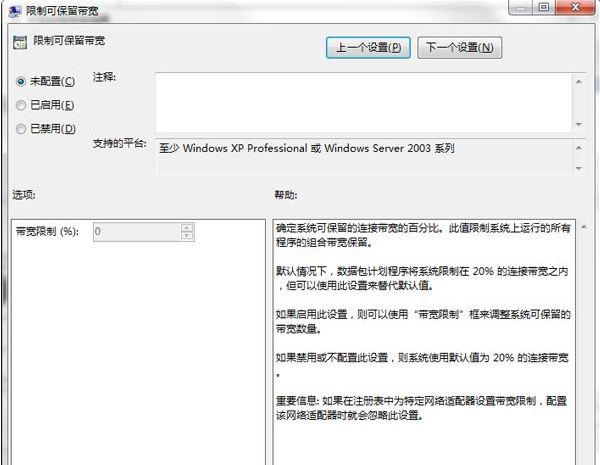Click inside the 注释 comment text box
Viewport: 600px width, 465px height.
[364, 102]
